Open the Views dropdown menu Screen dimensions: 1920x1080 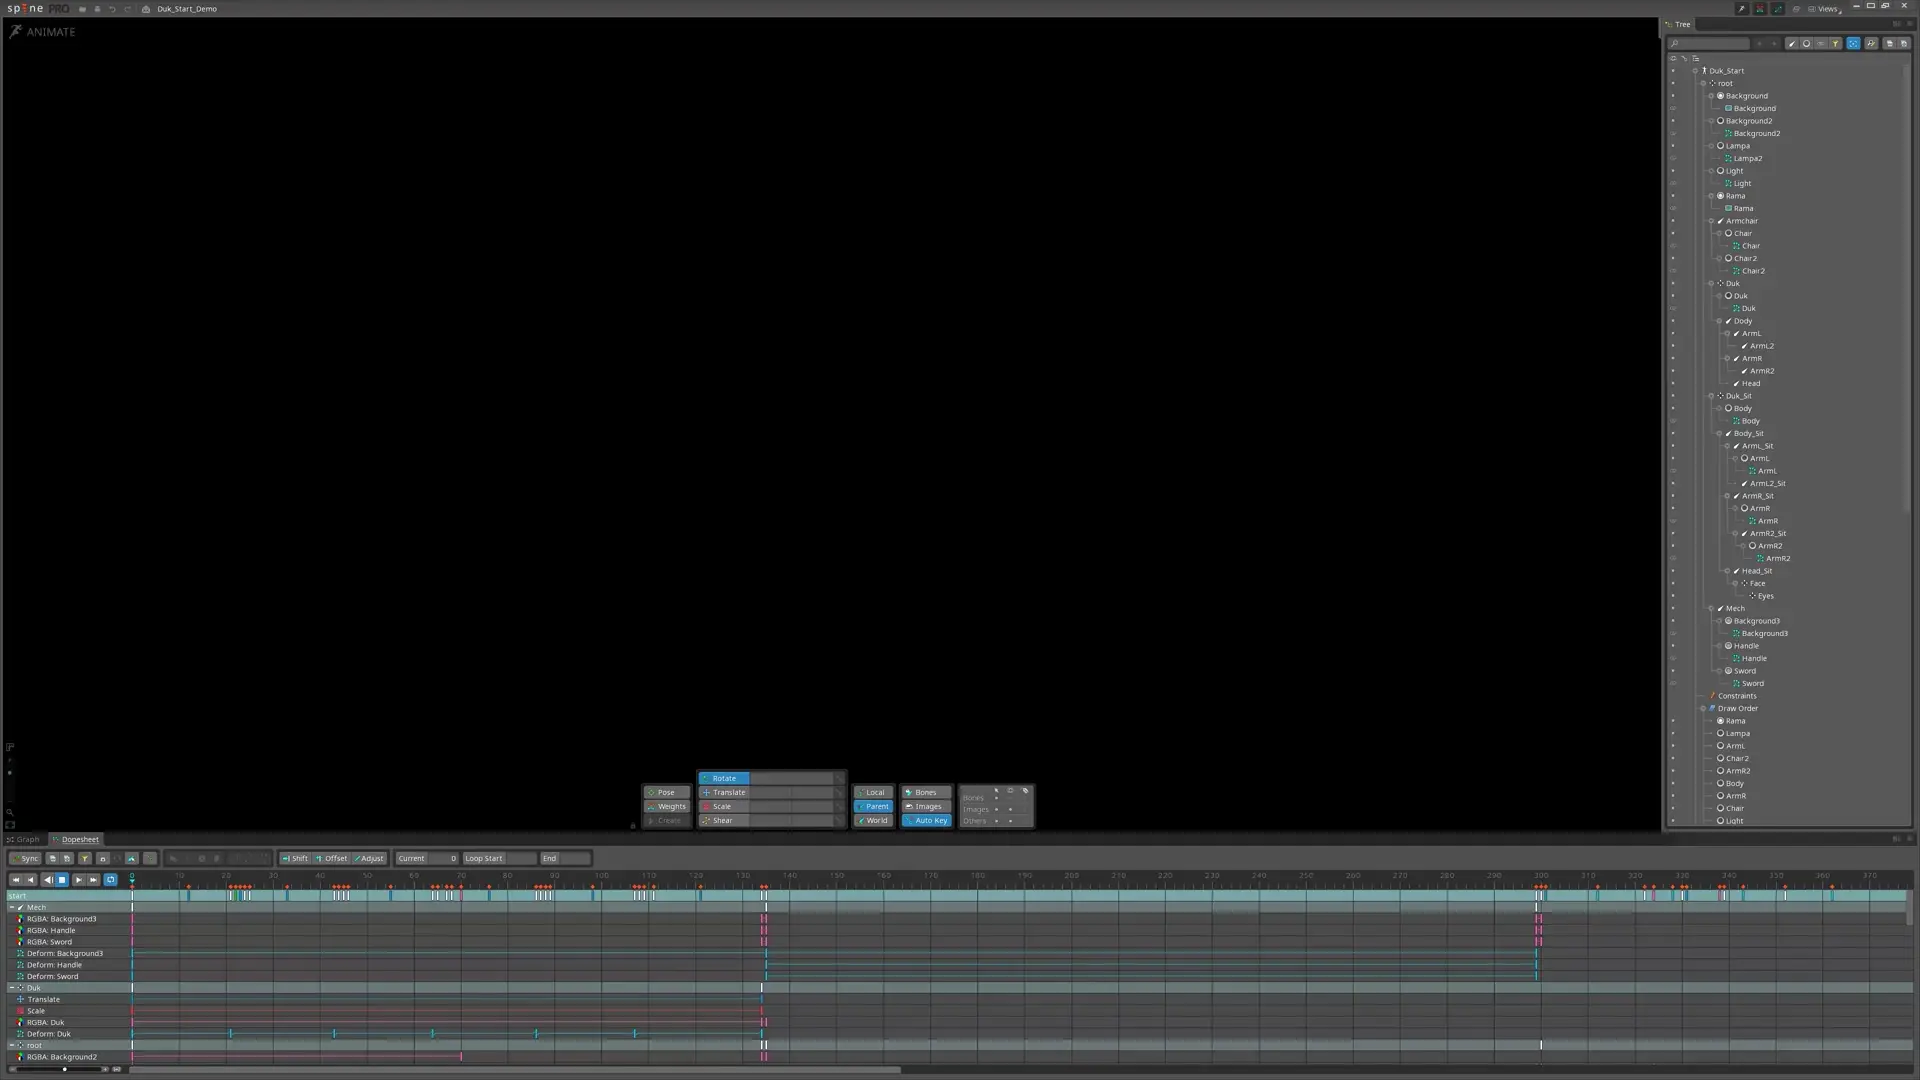[x=1825, y=9]
